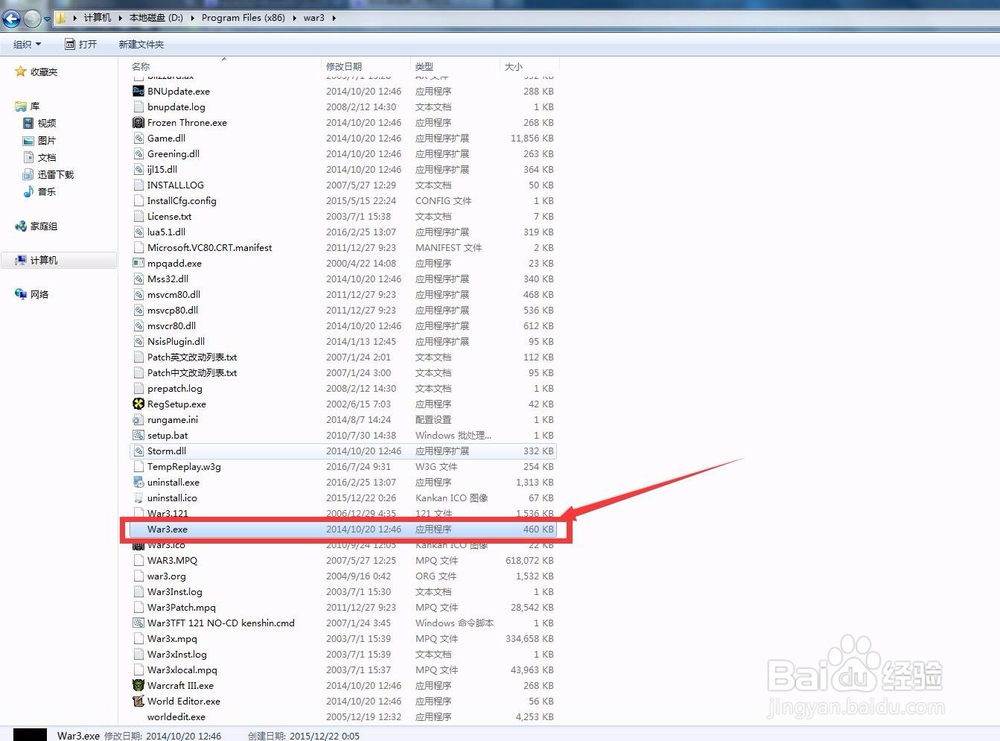
Task: Select the NsisPlugin.dll file icon
Action: (x=138, y=341)
